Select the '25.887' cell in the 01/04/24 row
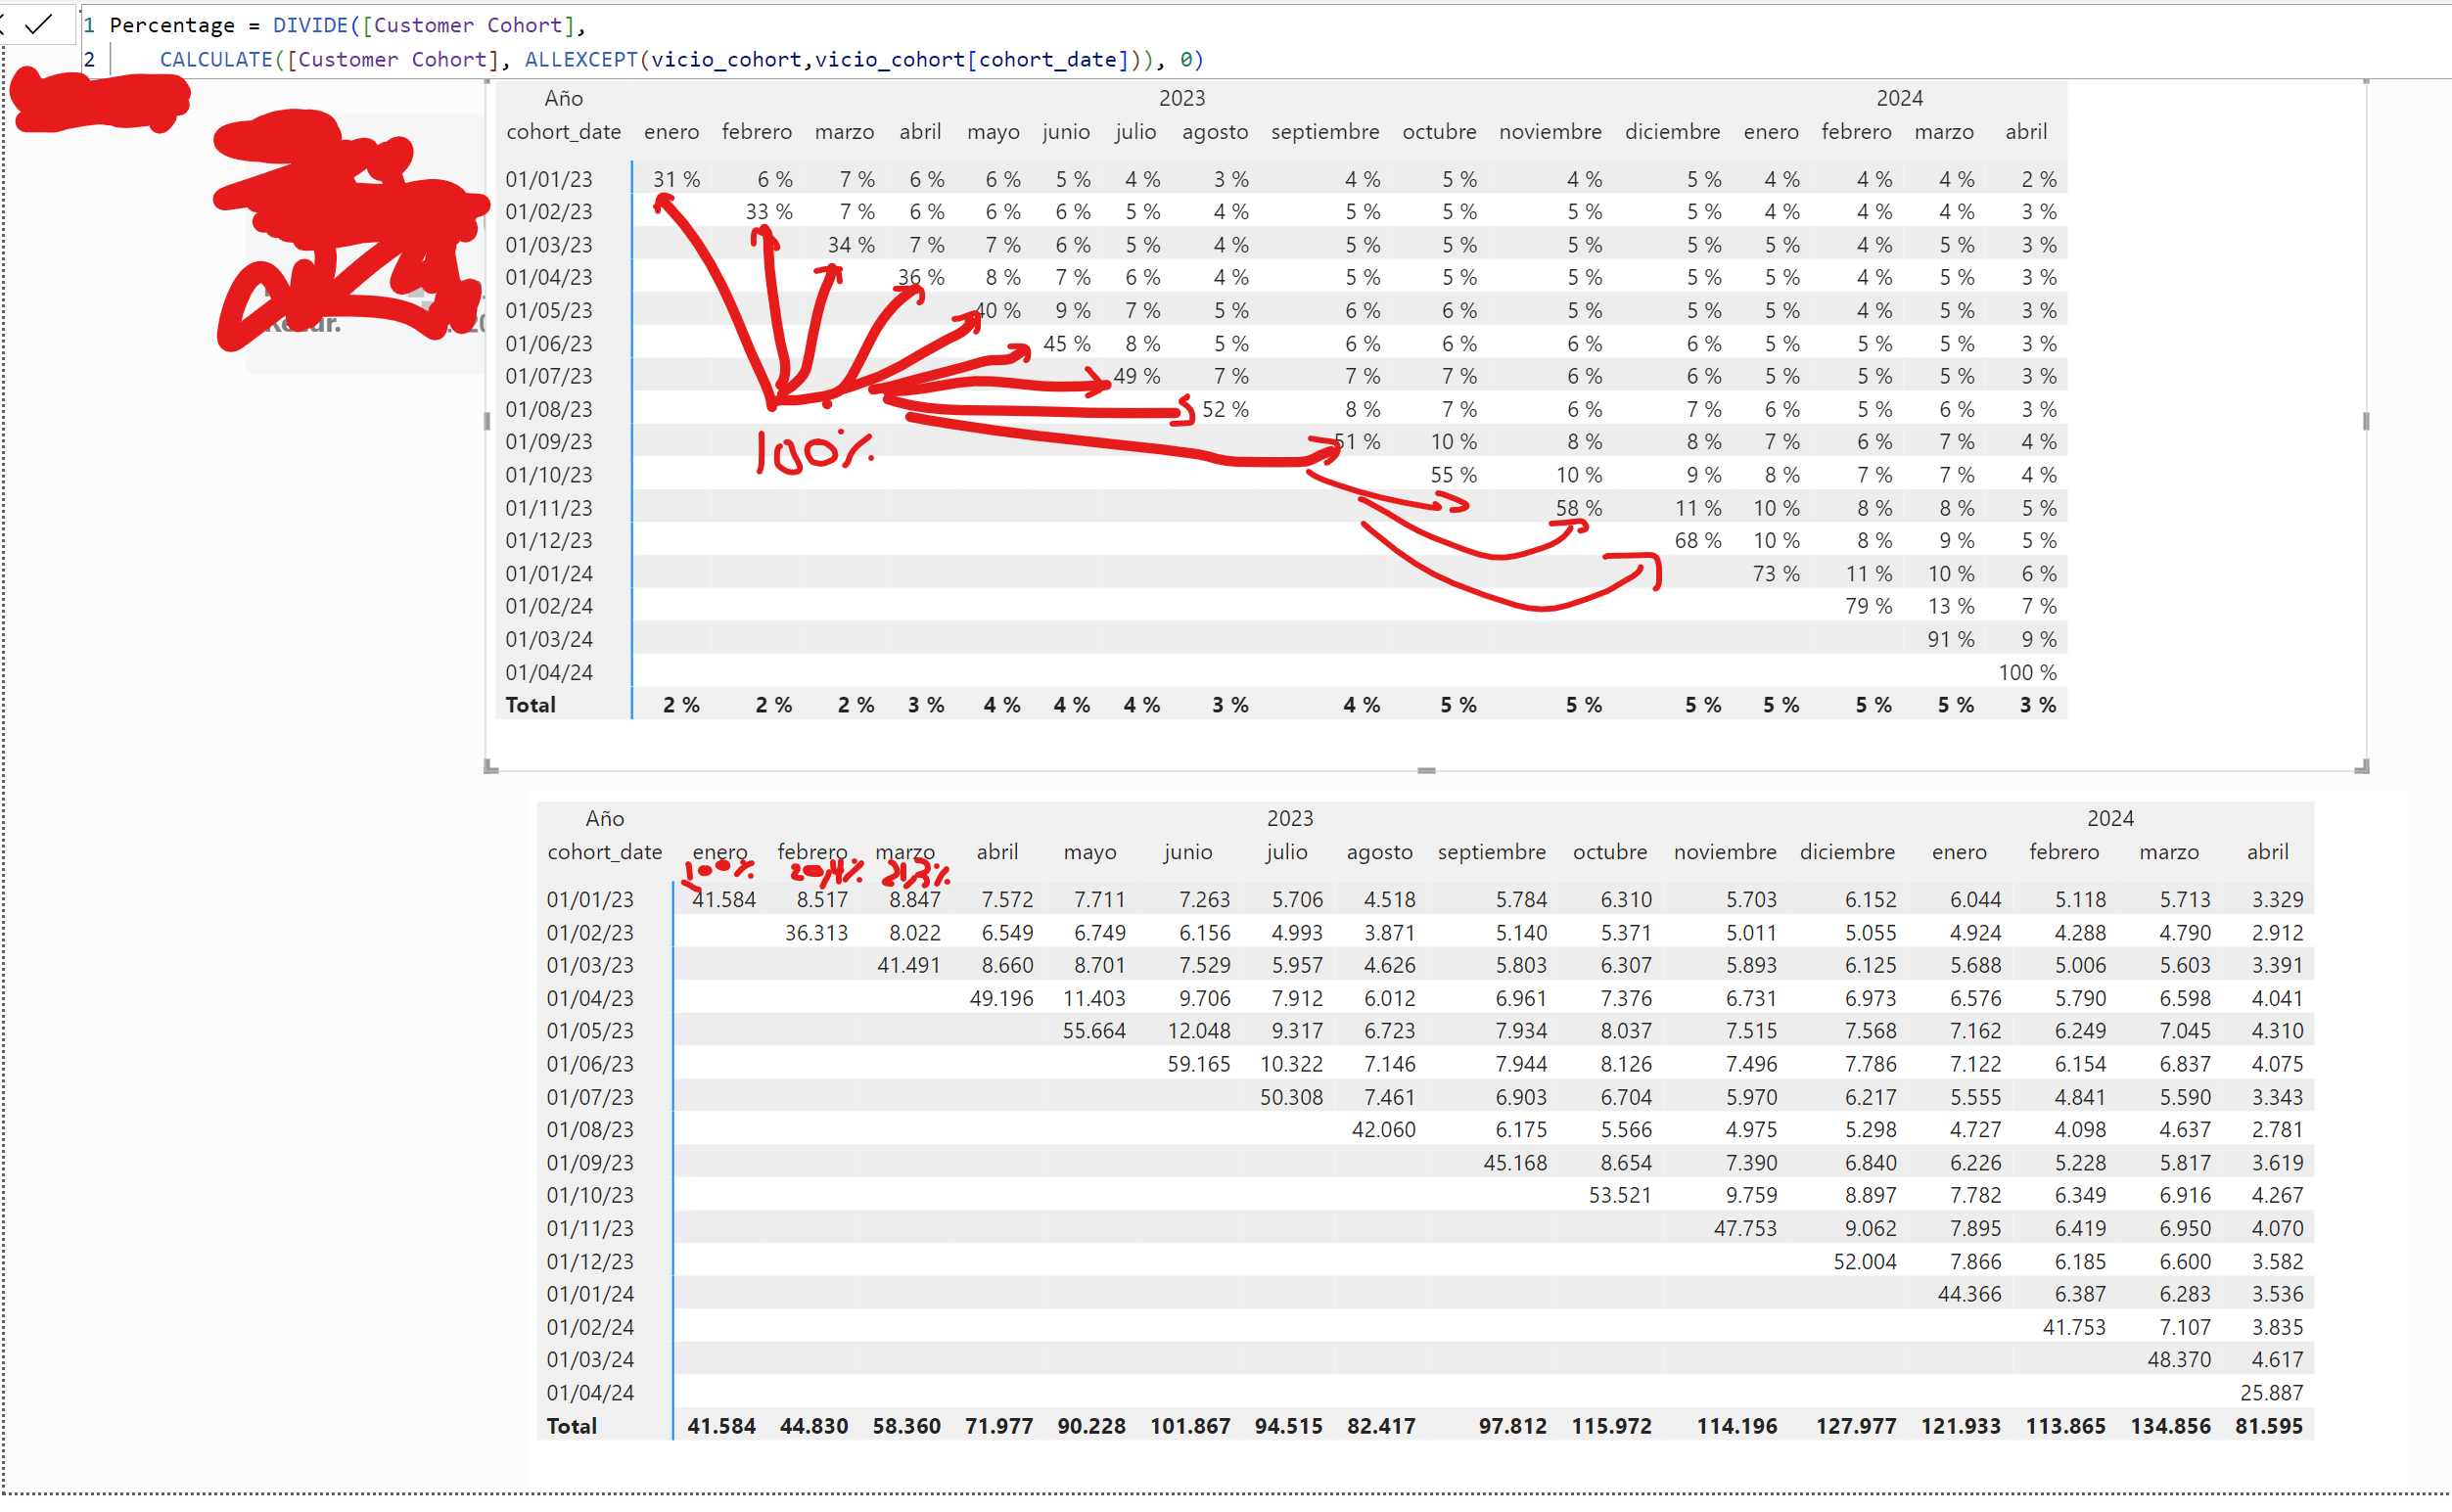Viewport: 2452px width, 1512px height. (2271, 1393)
